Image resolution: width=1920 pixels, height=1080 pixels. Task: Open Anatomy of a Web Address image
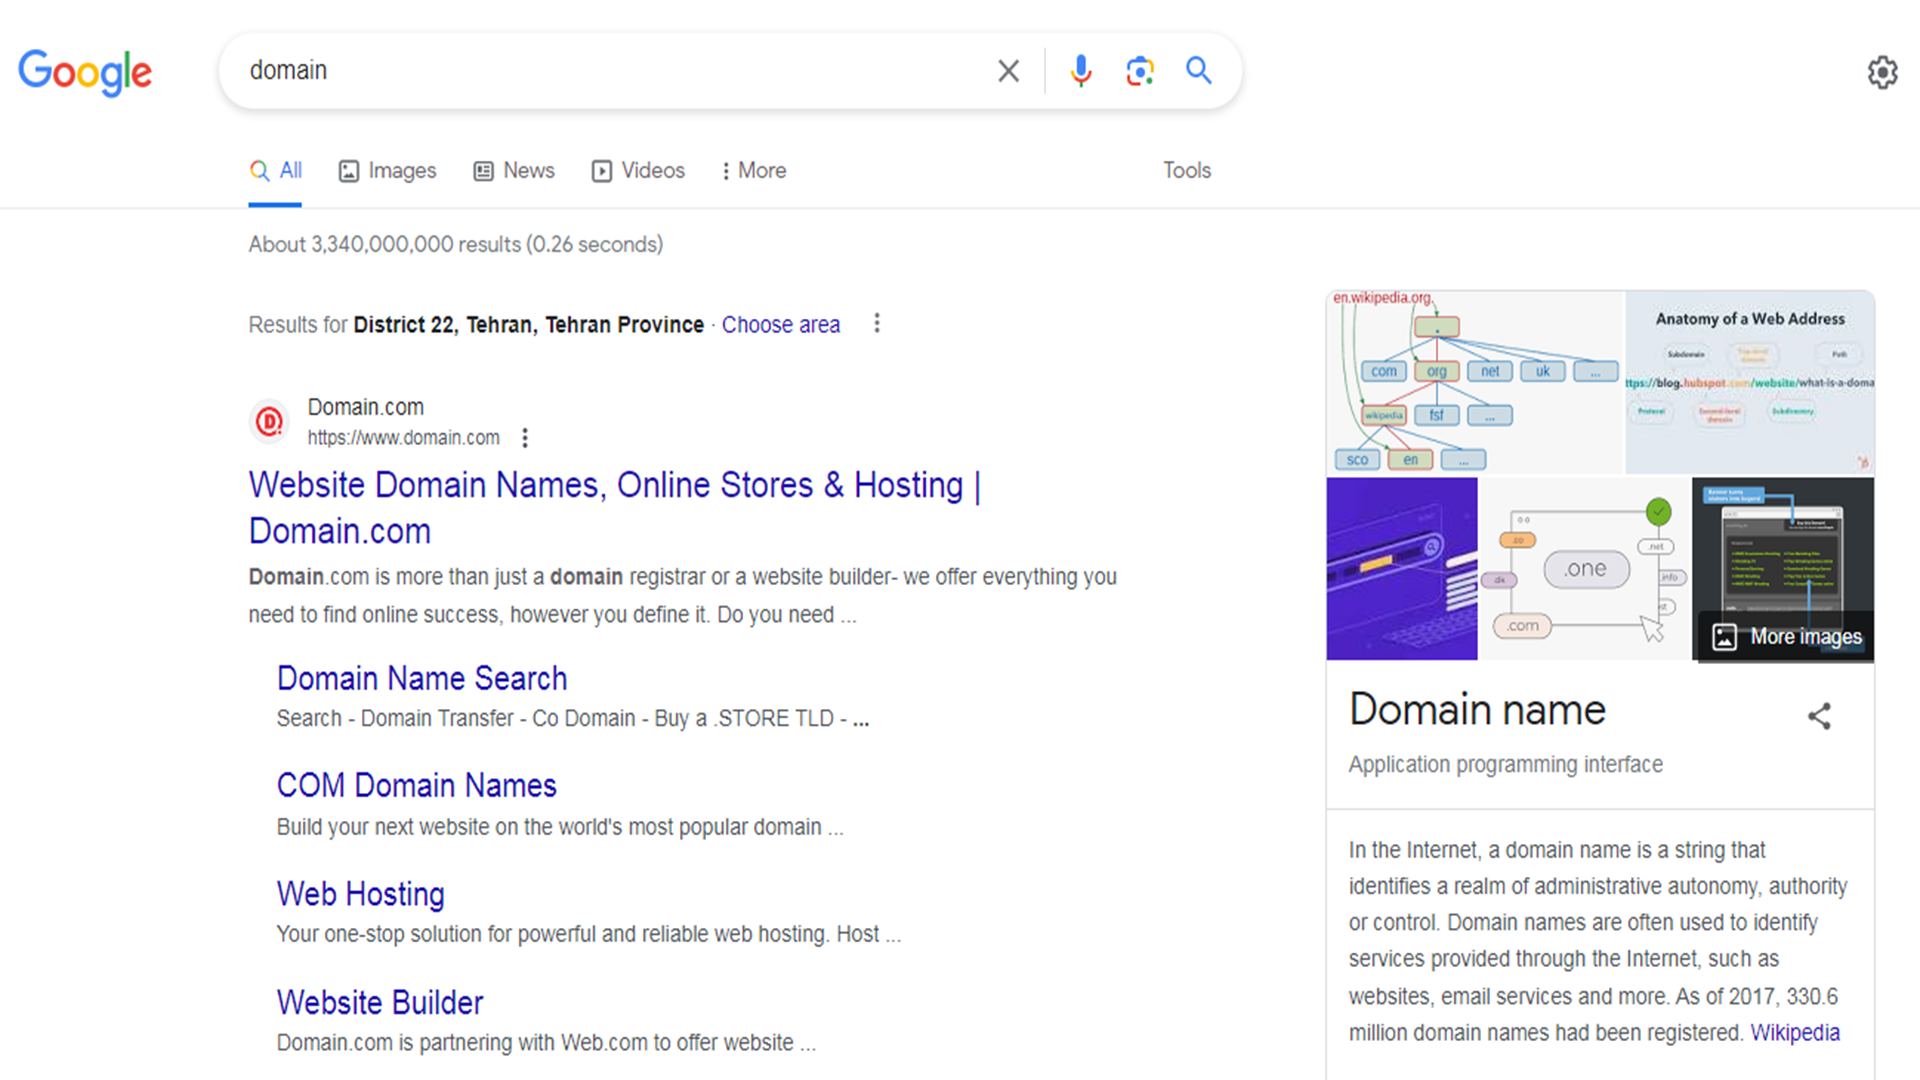pos(1750,382)
